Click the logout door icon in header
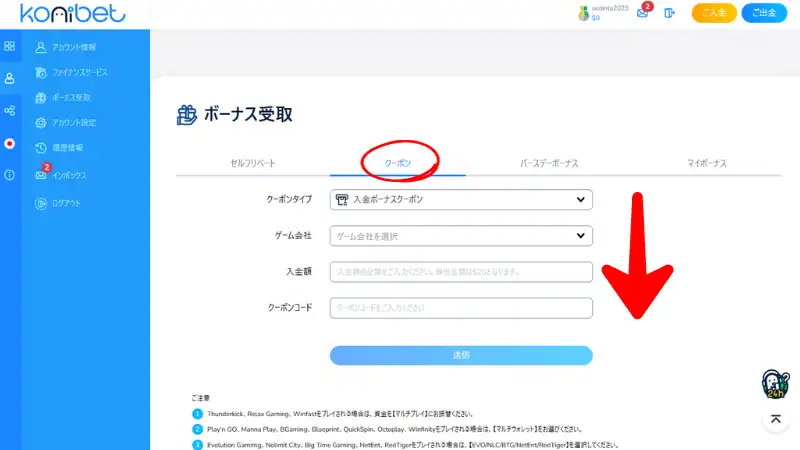This screenshot has height=450, width=800. click(670, 13)
